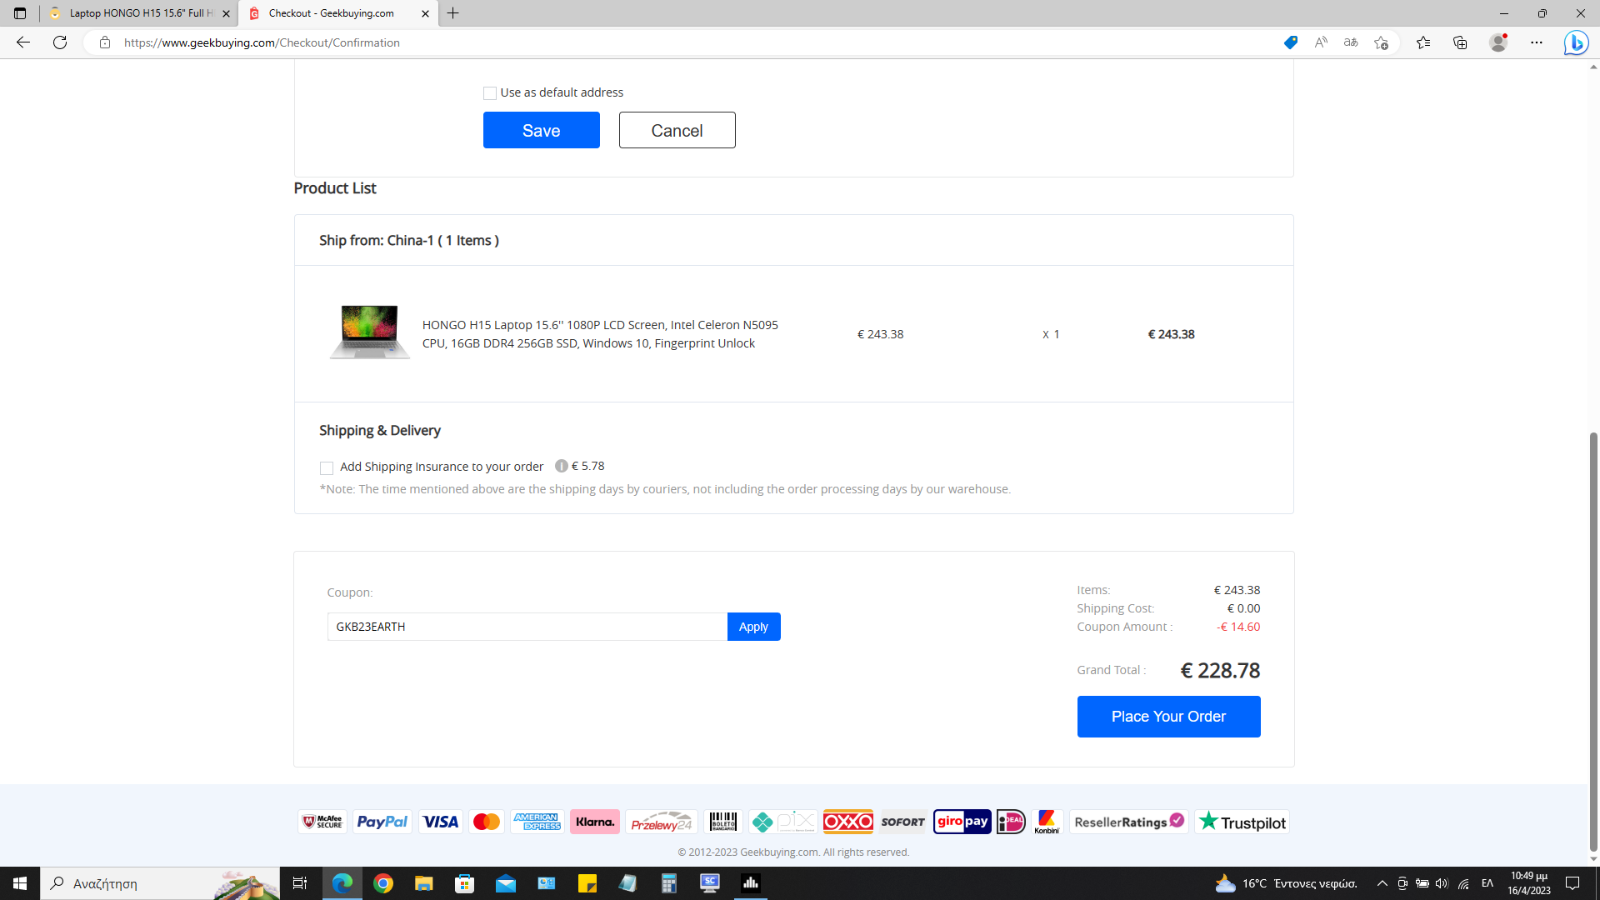Open Mail app from taskbar

[506, 883]
